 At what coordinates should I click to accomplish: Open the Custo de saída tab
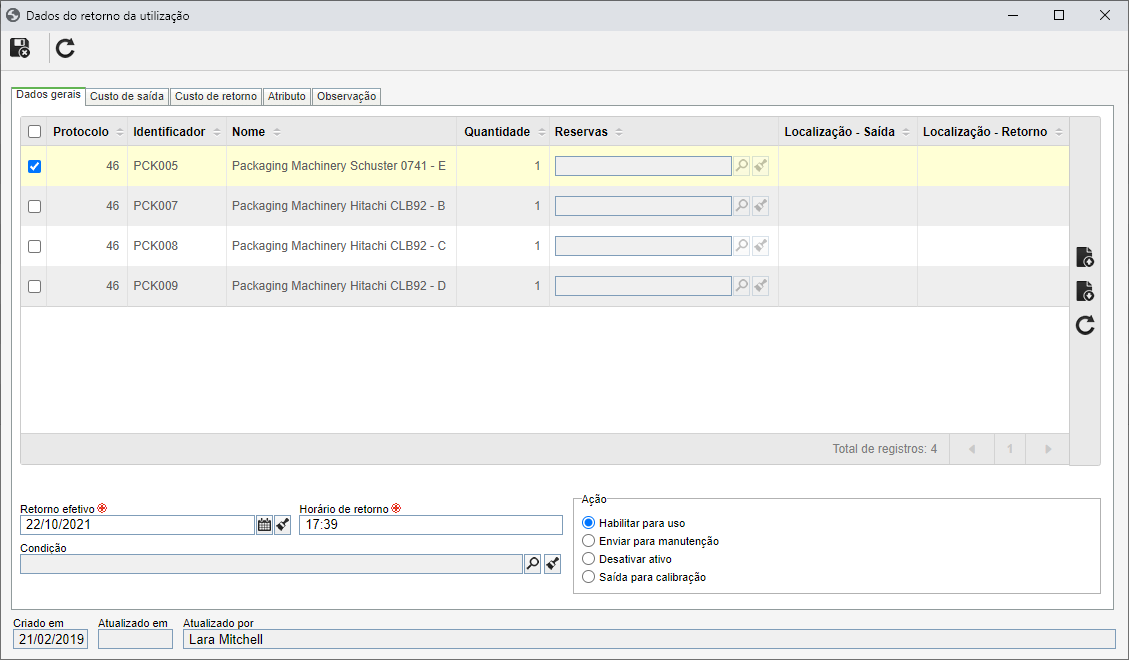pyautogui.click(x=127, y=96)
